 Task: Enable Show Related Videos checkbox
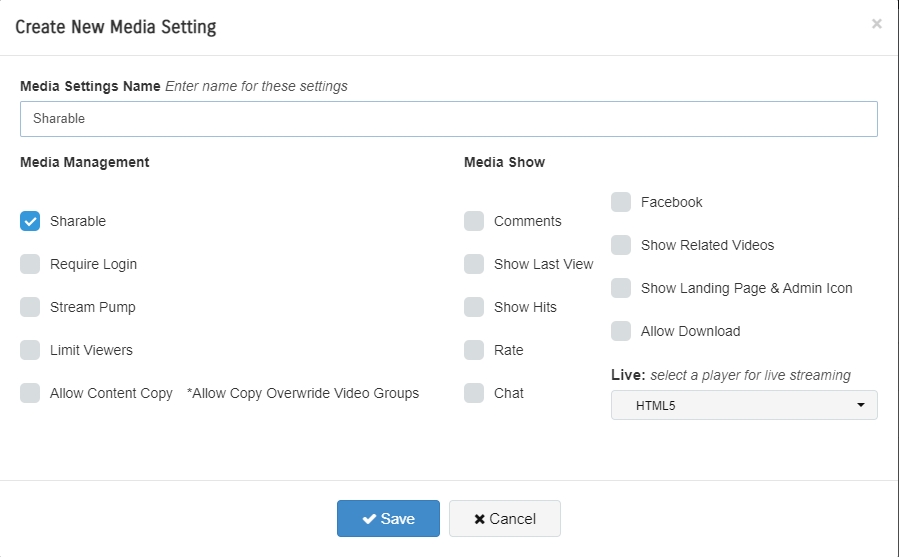[621, 245]
